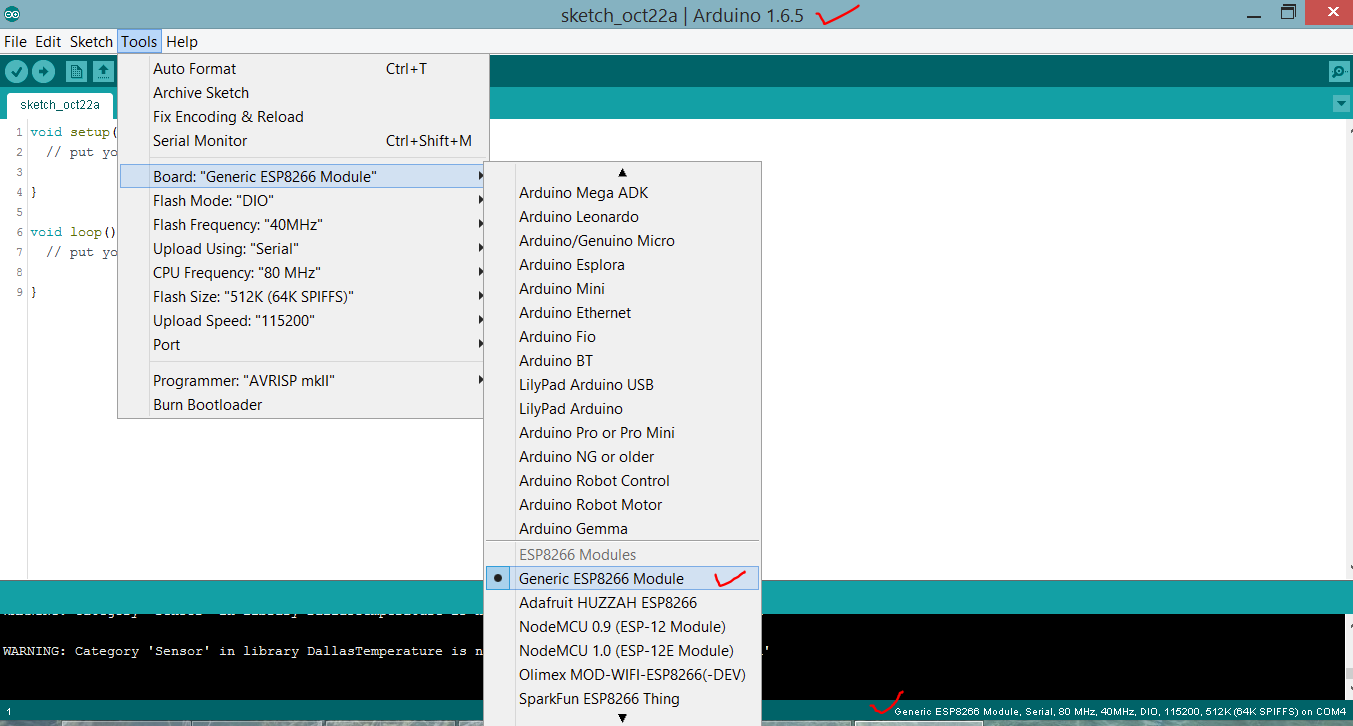Screen dimensions: 1353x726
Task: Open the Edit menu
Action: click(x=48, y=42)
